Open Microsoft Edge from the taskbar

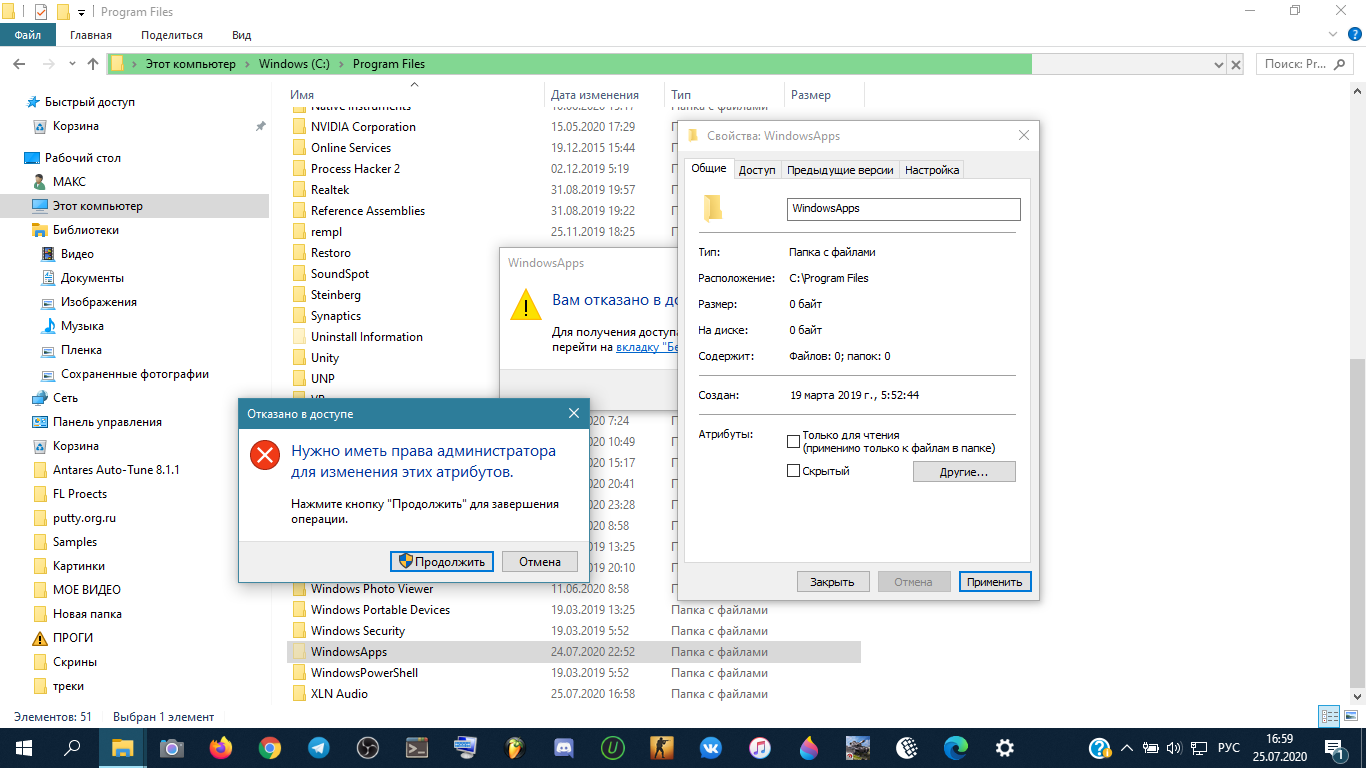click(x=956, y=747)
